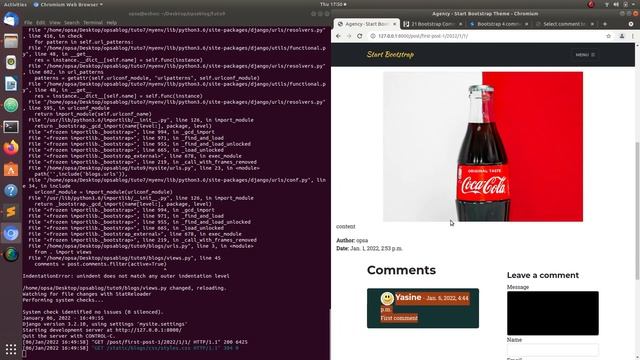The width and height of the screenshot is (640, 360).
Task: Click the Chromium extension icon beside new tab
Action: click(x=631, y=24)
